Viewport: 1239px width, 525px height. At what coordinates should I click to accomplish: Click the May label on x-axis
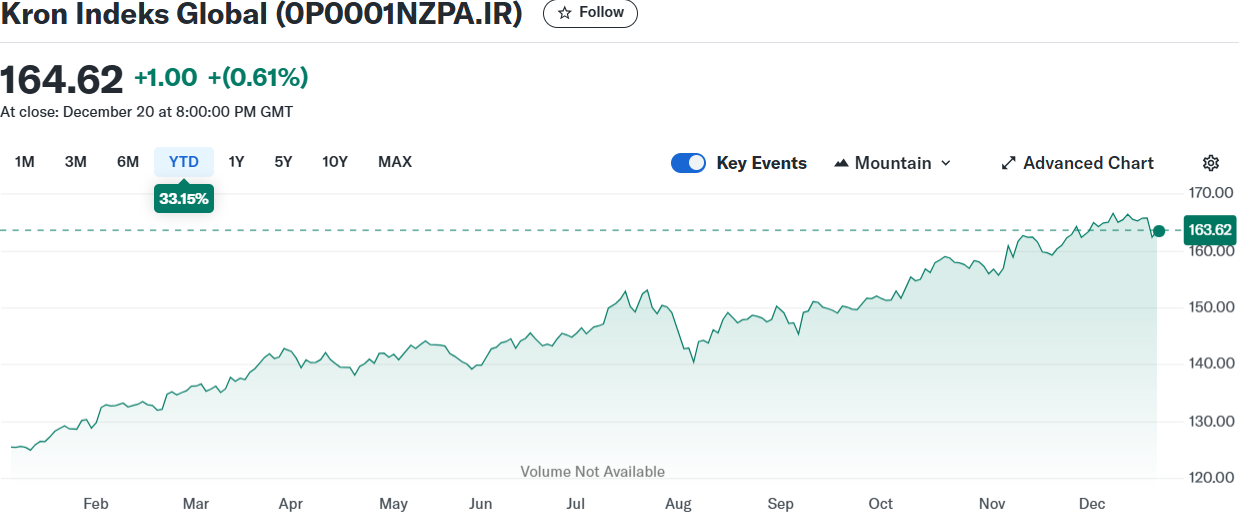coord(394,504)
